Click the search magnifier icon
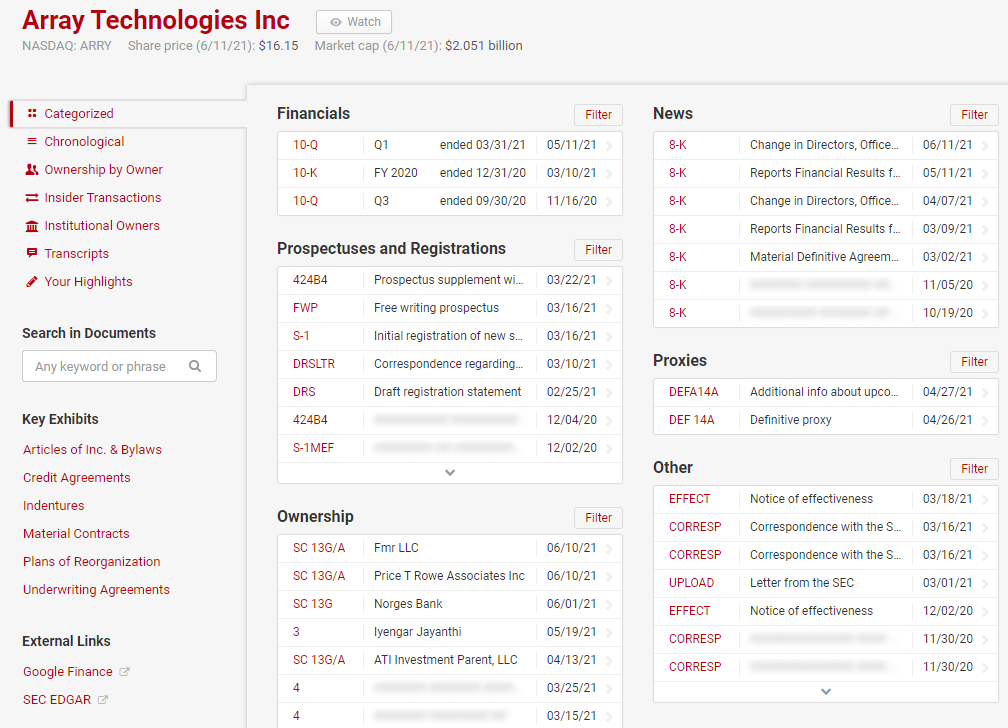The height and width of the screenshot is (728, 1008). pos(195,366)
